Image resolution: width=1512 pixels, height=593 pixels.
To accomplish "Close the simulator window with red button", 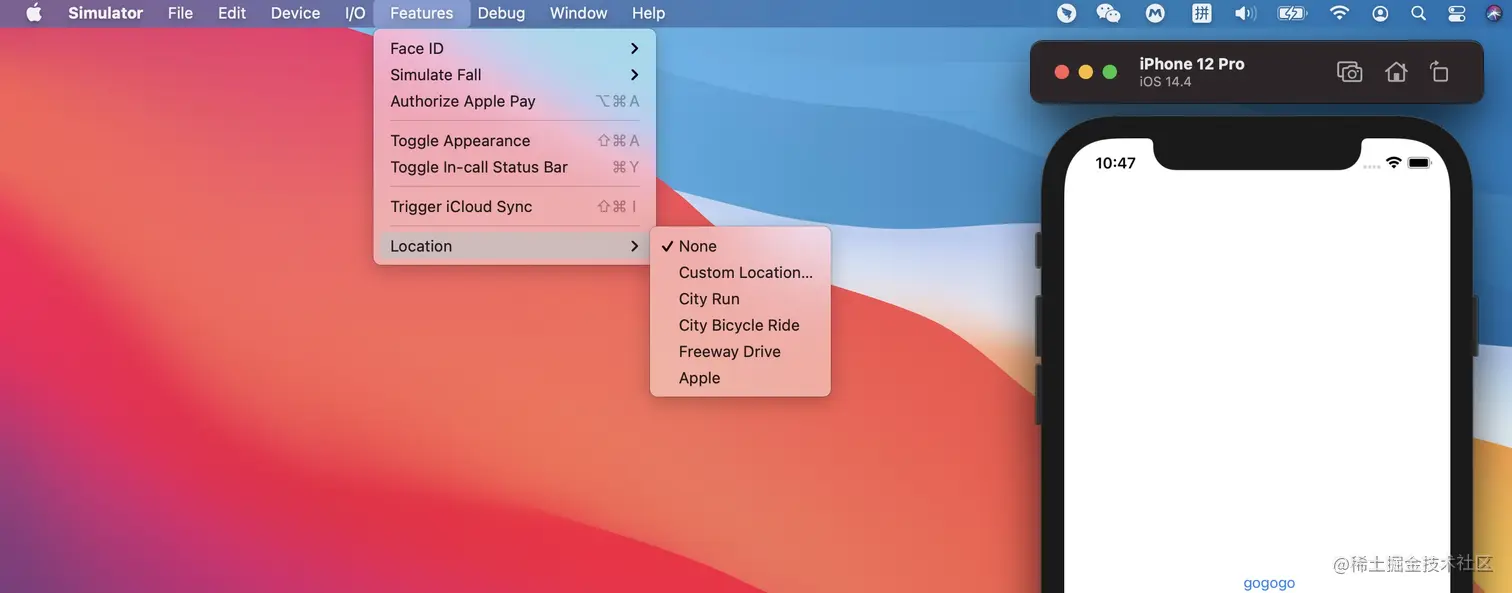I will (x=1062, y=72).
